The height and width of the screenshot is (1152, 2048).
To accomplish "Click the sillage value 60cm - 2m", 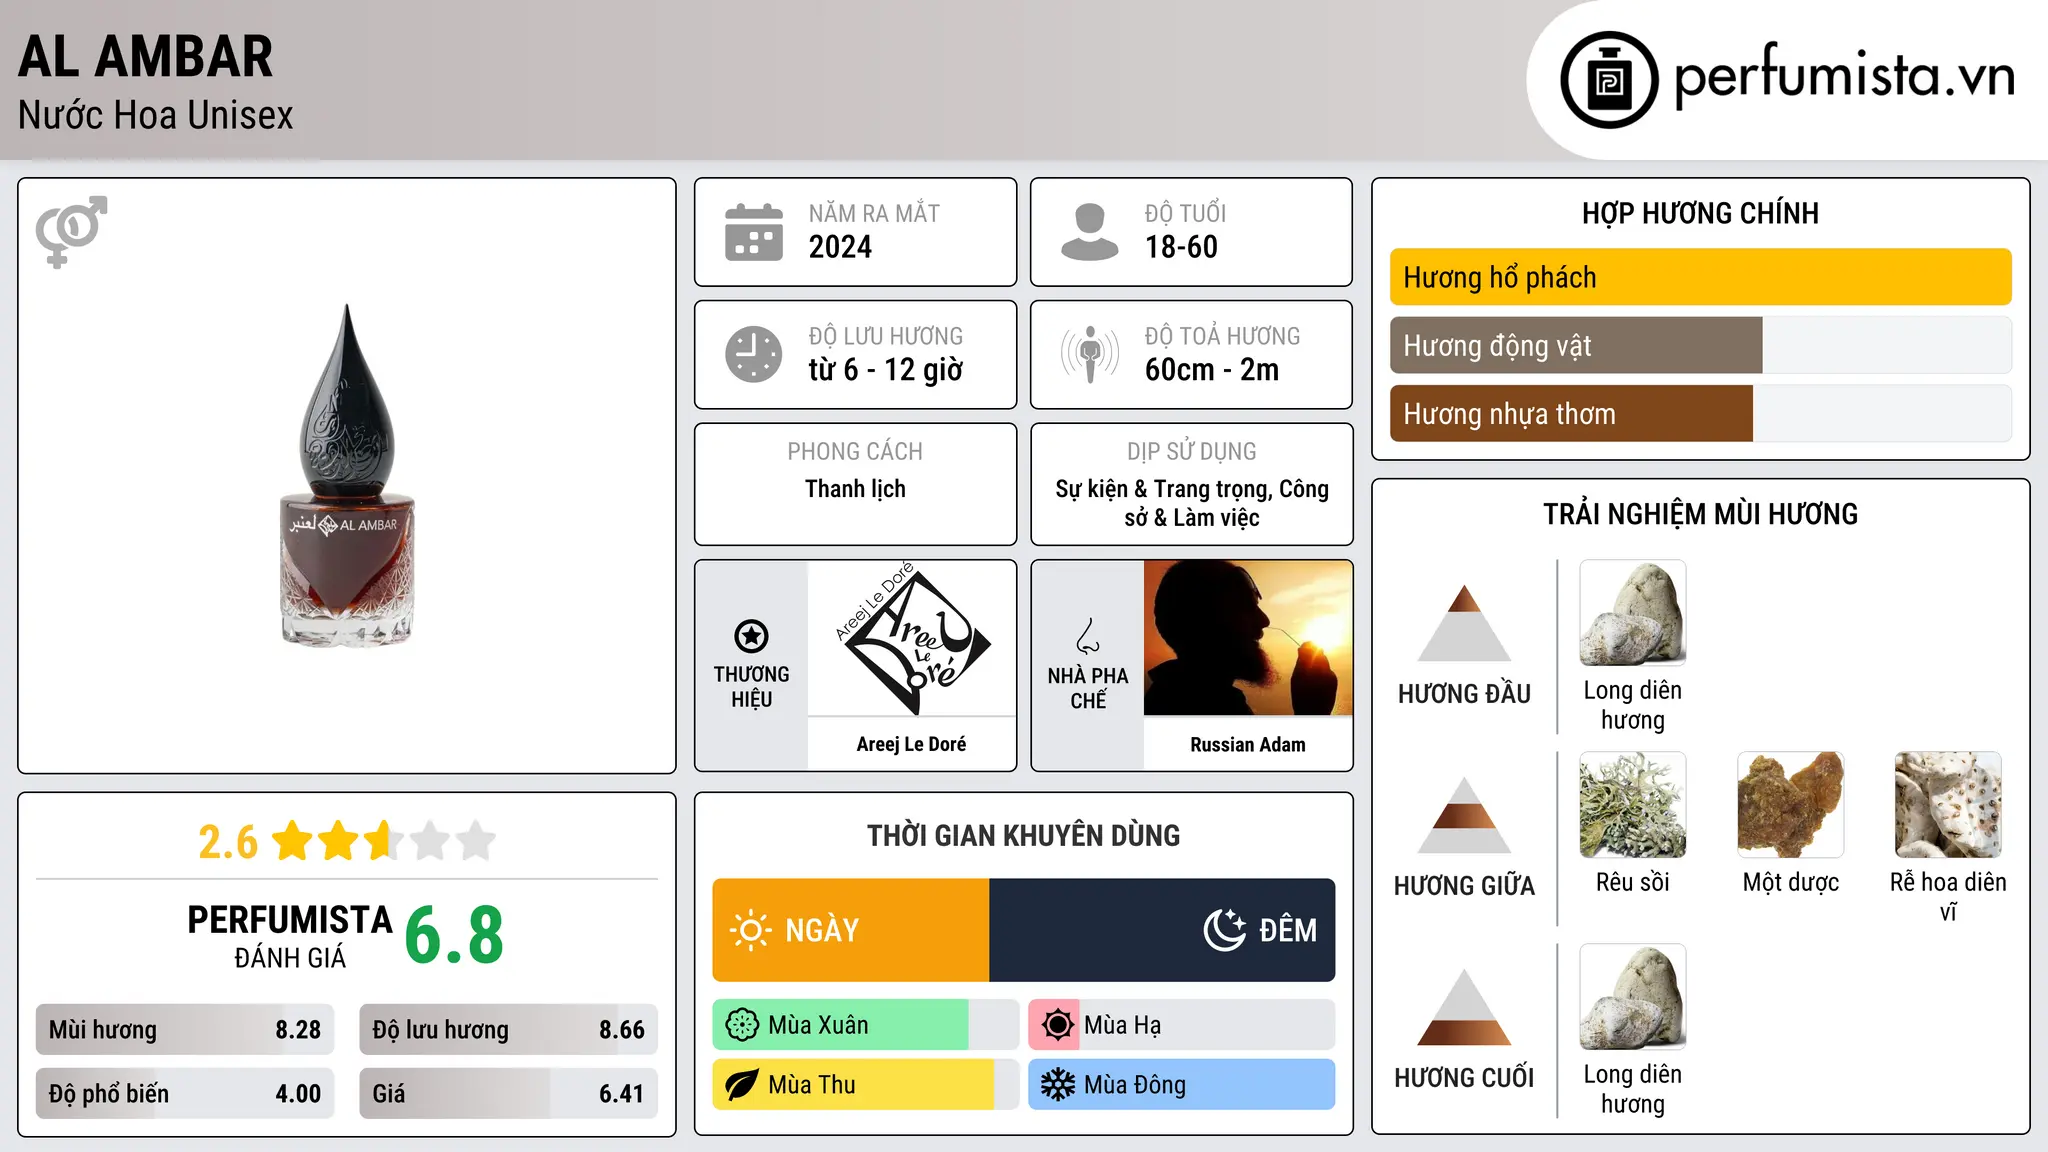I will coord(1212,370).
